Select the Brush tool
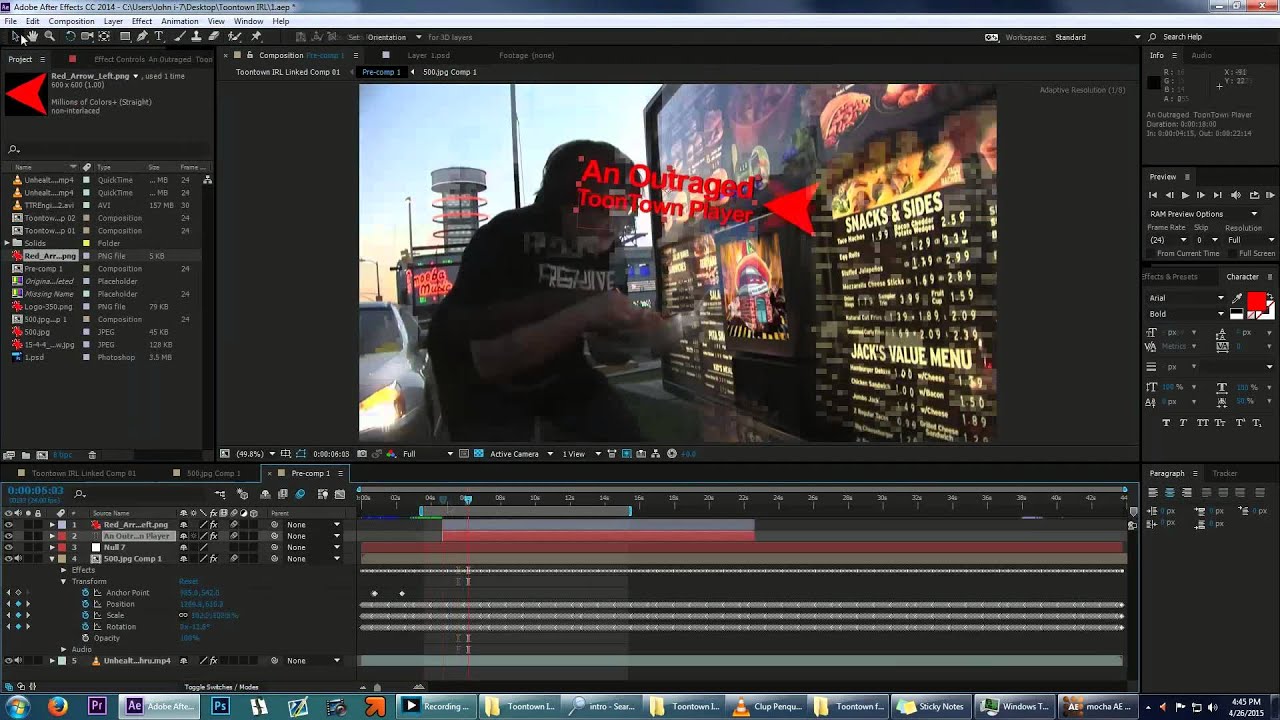The image size is (1280, 720). 179,36
